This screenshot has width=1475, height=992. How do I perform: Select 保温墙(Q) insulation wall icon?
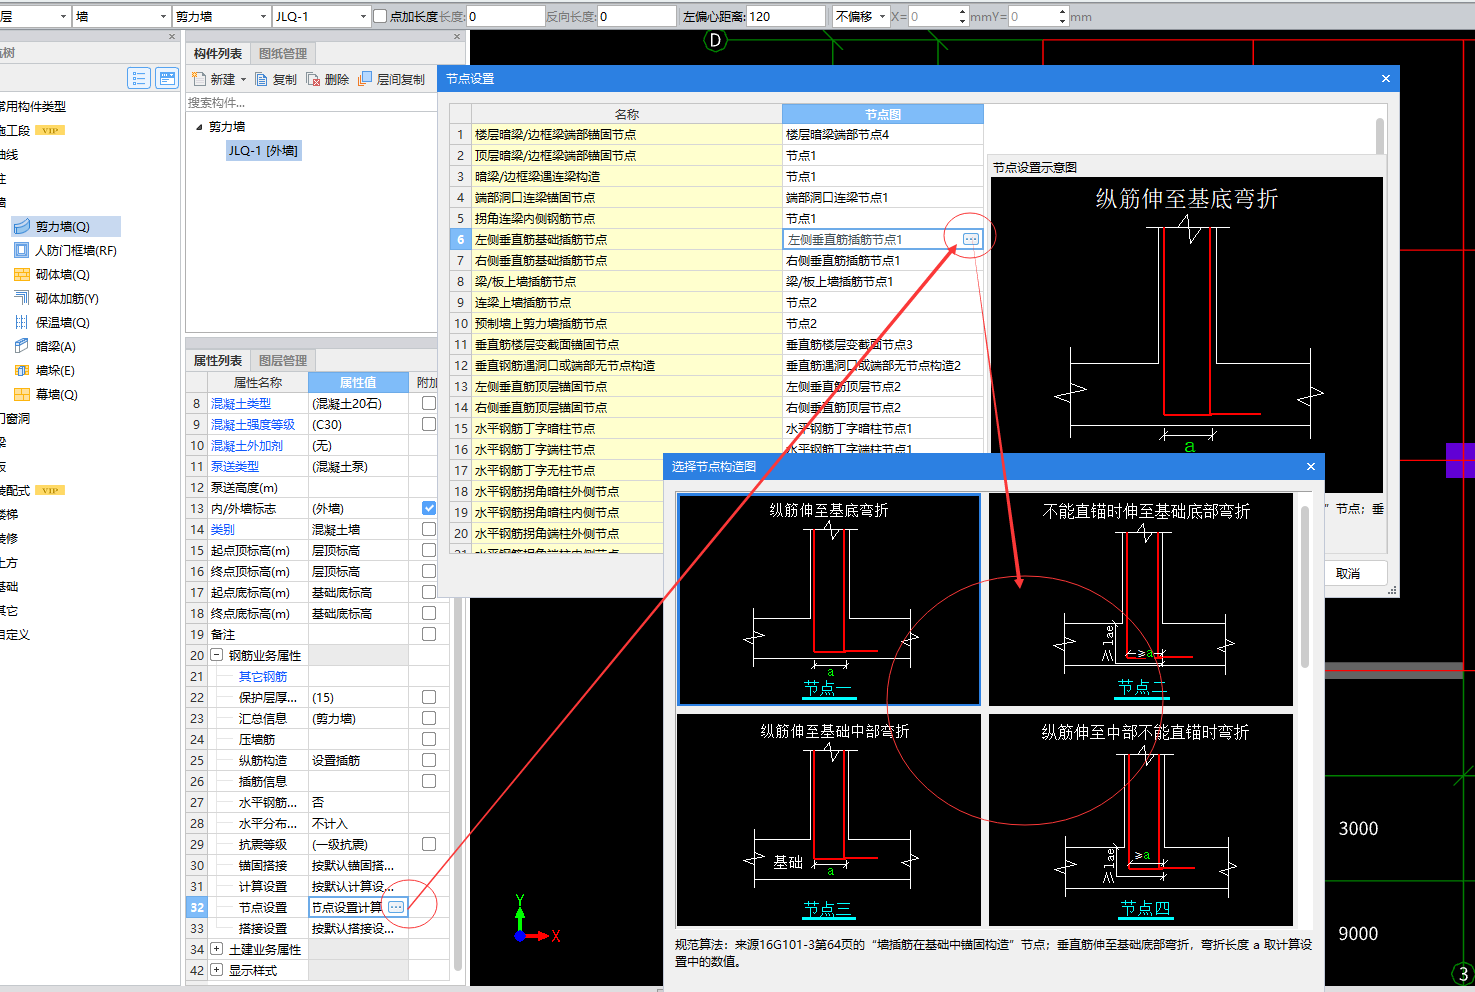pyautogui.click(x=21, y=323)
